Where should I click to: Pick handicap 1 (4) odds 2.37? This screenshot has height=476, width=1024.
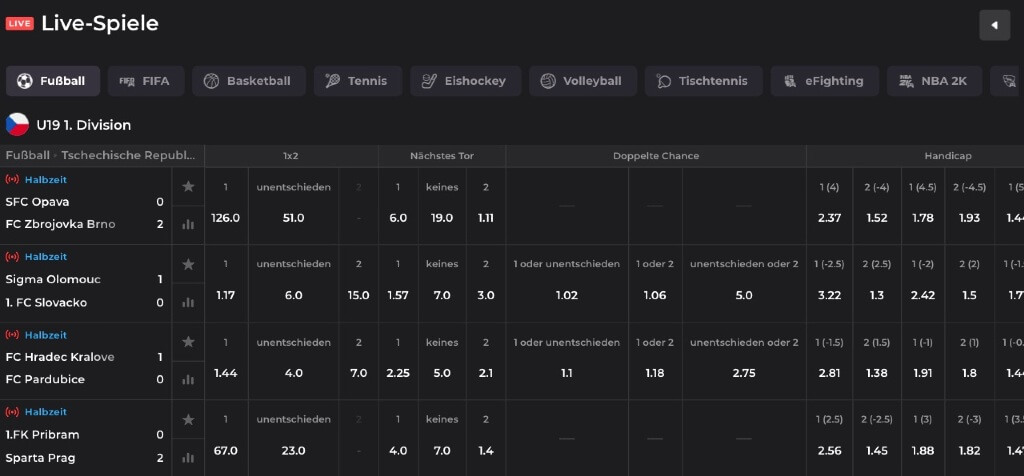tap(829, 206)
